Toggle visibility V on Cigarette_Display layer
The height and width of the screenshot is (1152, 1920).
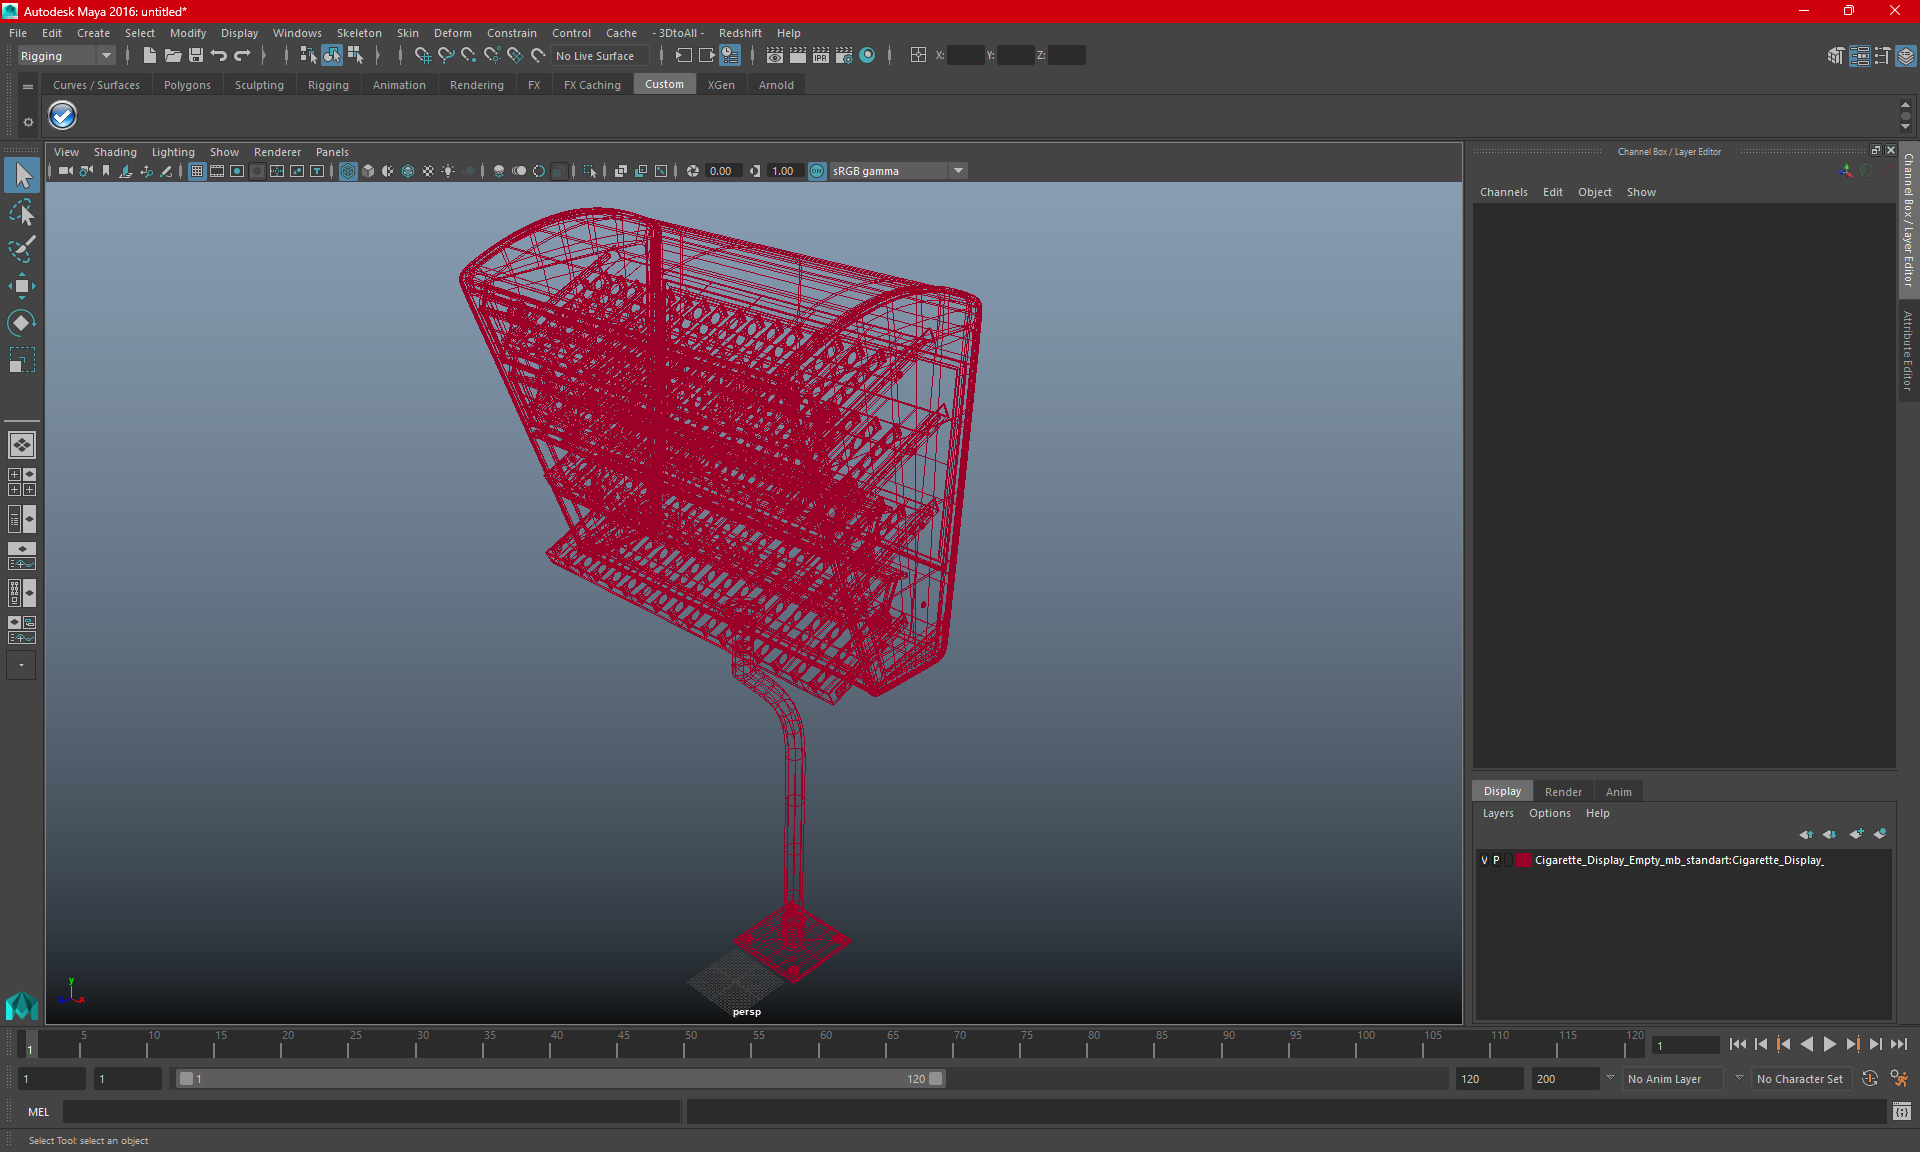[1484, 860]
